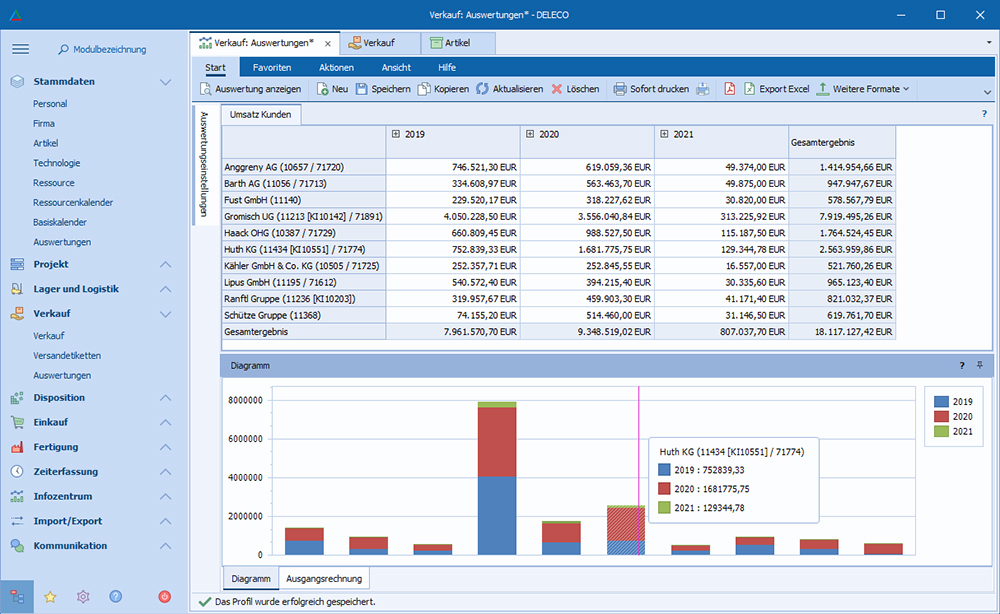1000x614 pixels.
Task: Collapse the Stammdaten section chevron
Action: (x=165, y=82)
